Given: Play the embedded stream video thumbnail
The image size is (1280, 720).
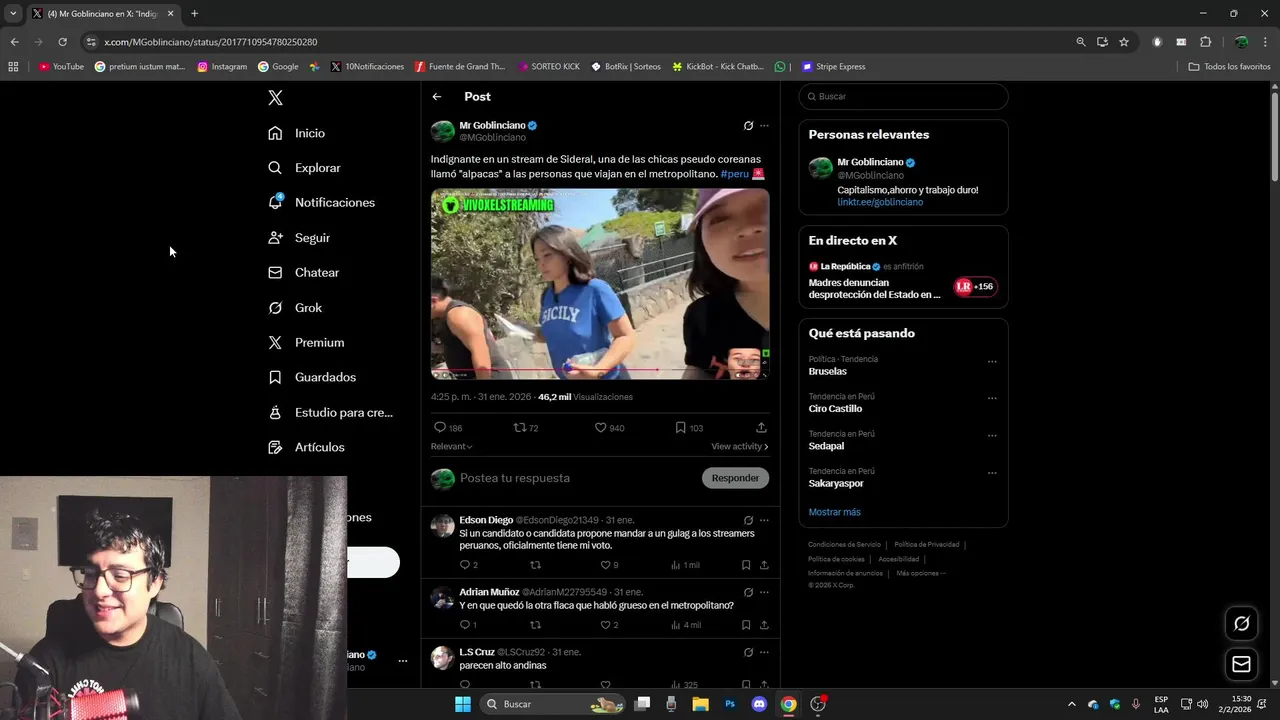Looking at the screenshot, I should coord(600,284).
